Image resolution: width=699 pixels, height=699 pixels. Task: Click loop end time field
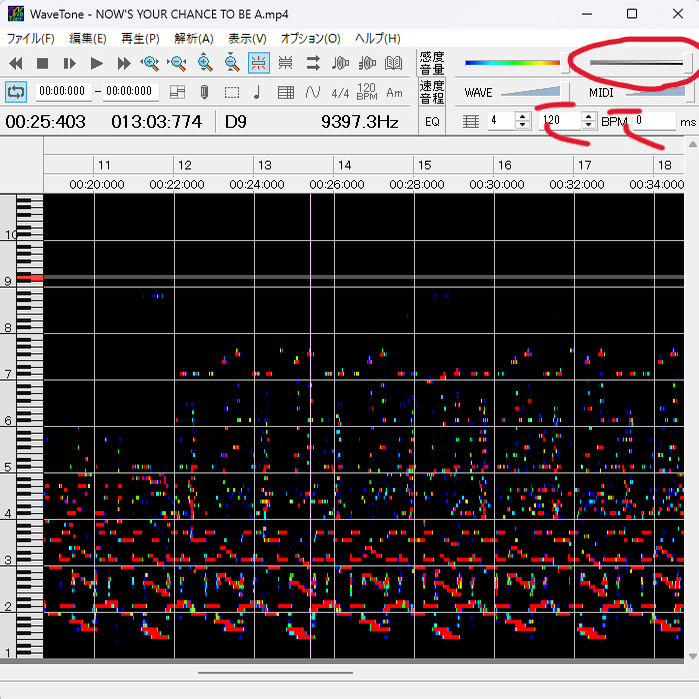[129, 91]
